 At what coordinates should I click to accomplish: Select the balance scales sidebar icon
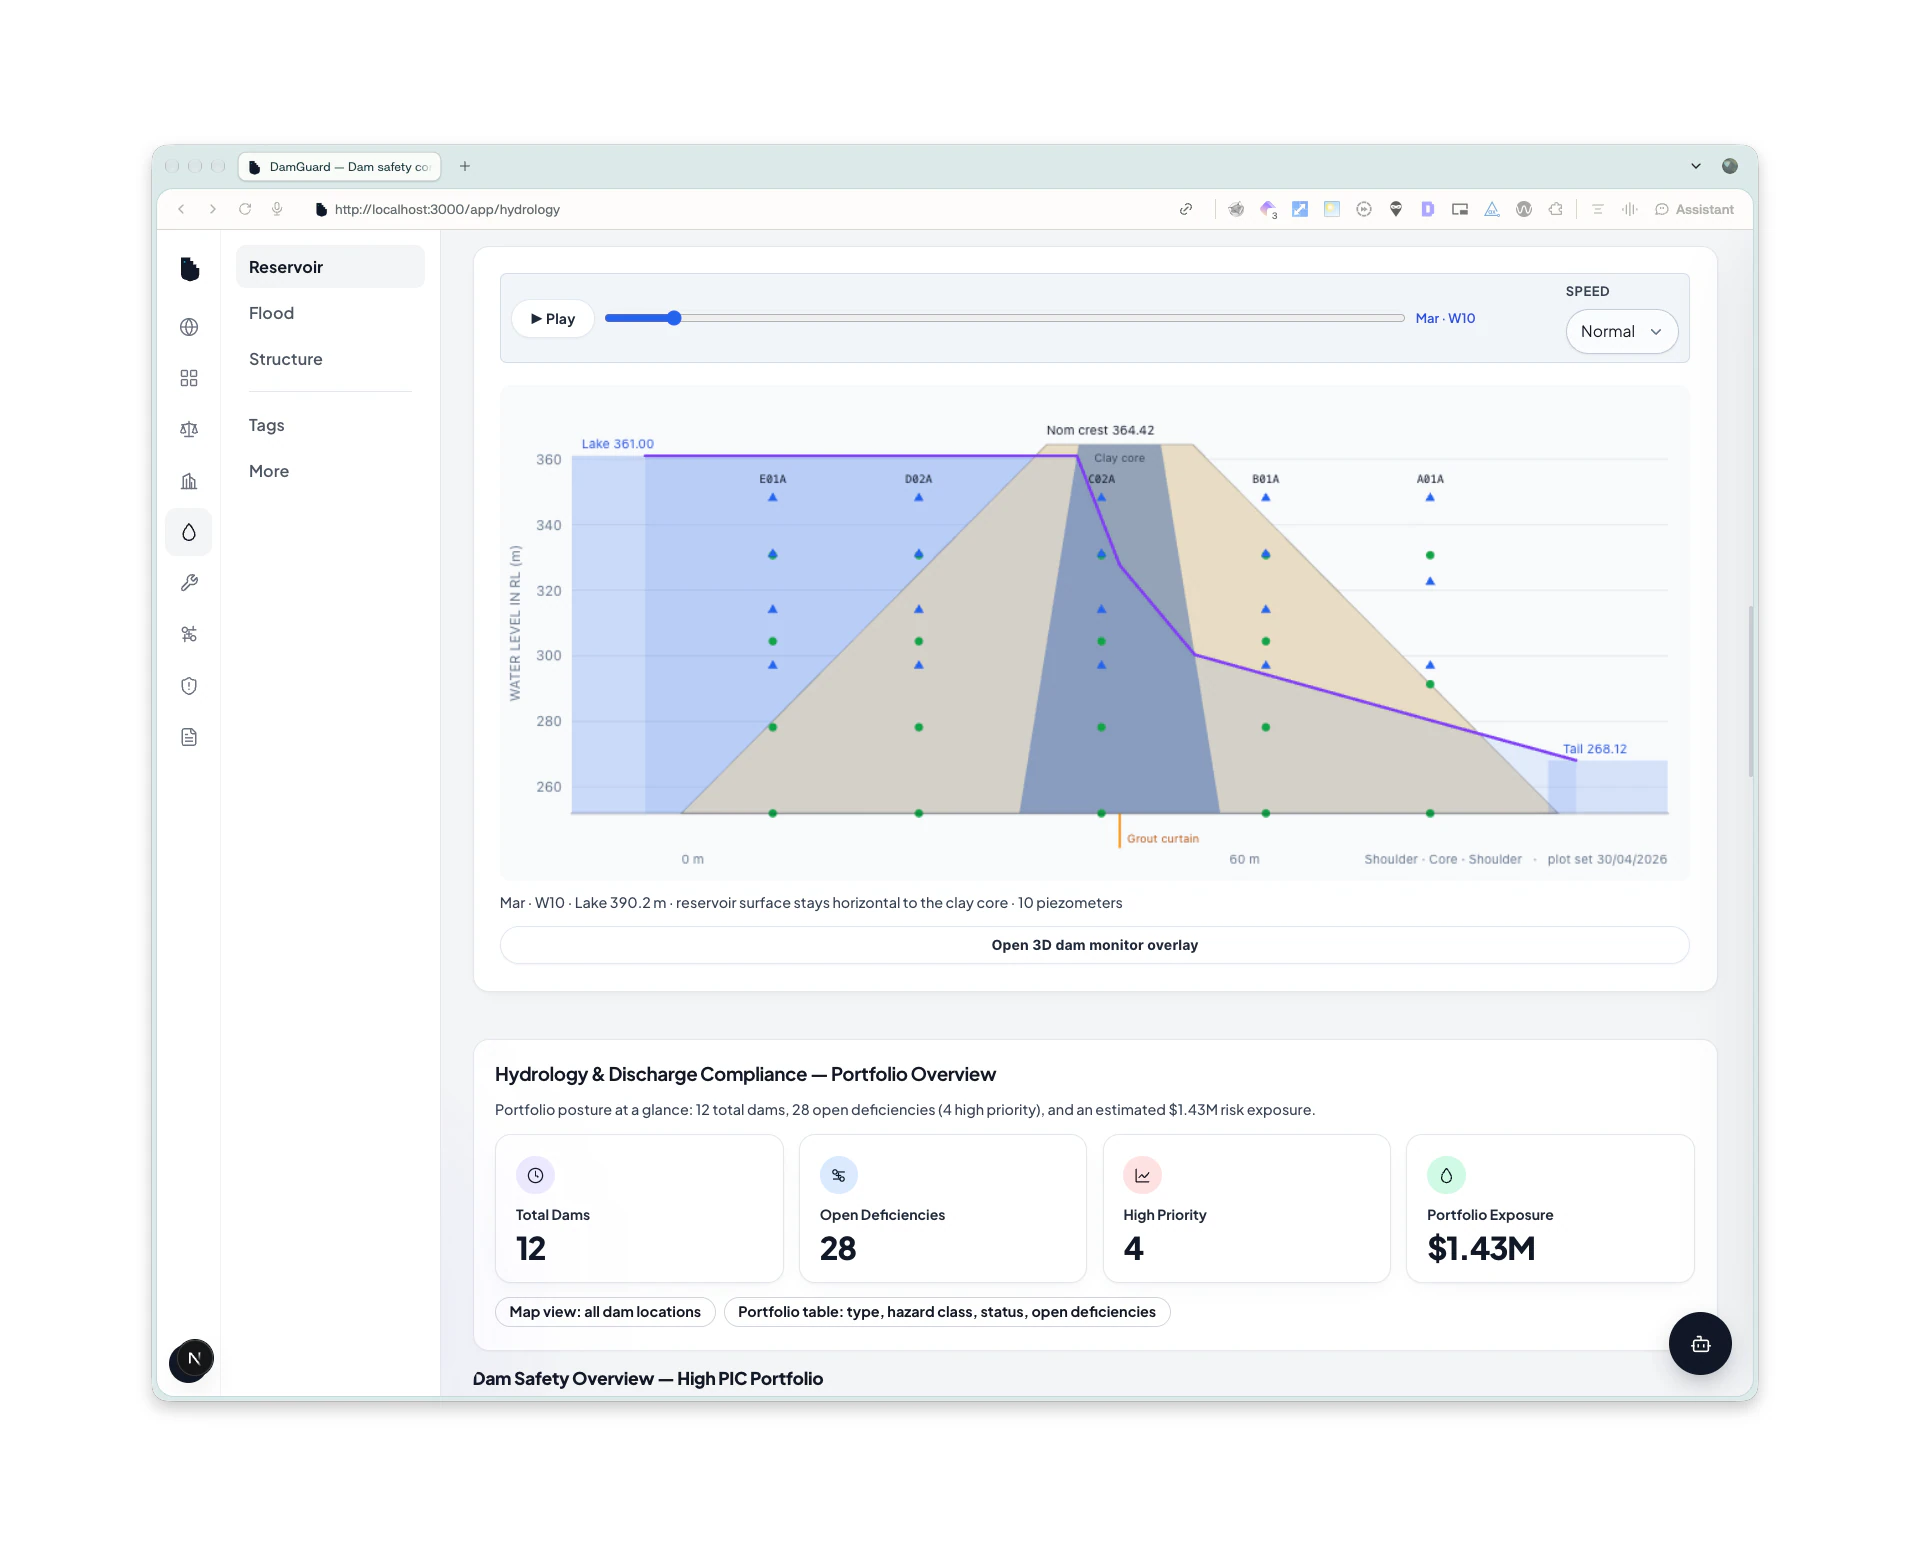pyautogui.click(x=189, y=430)
